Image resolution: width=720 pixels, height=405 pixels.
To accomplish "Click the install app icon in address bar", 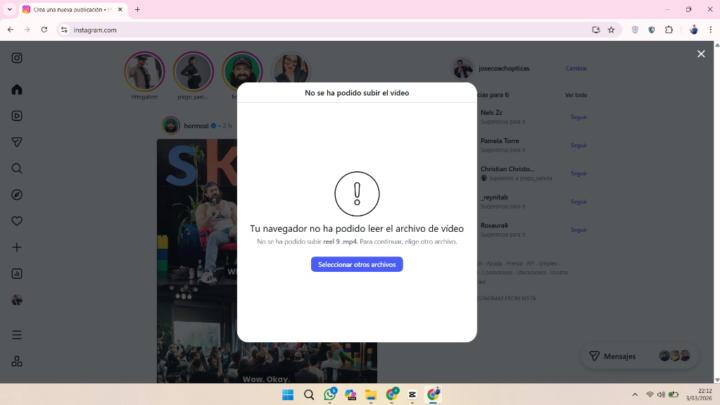I will pos(596,30).
